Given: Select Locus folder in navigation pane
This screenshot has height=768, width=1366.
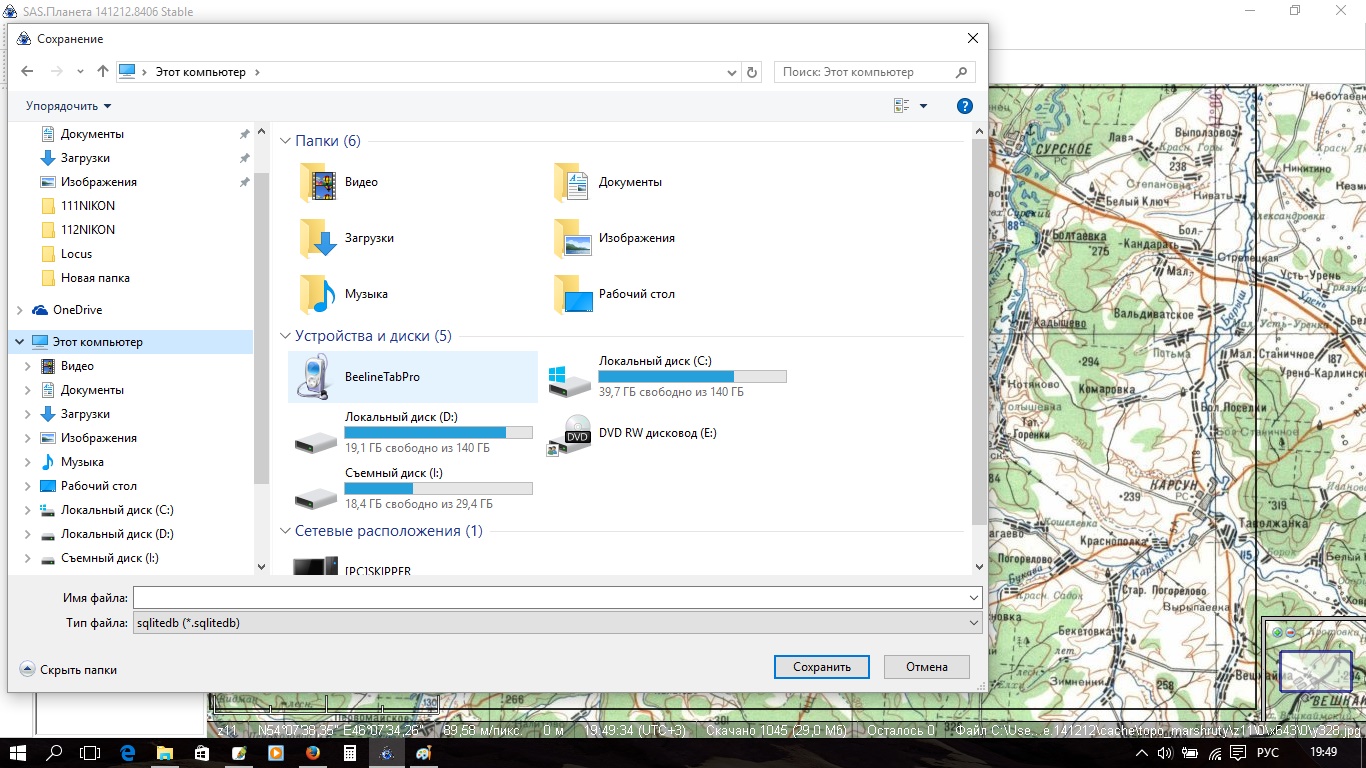Looking at the screenshot, I should click(x=76, y=254).
